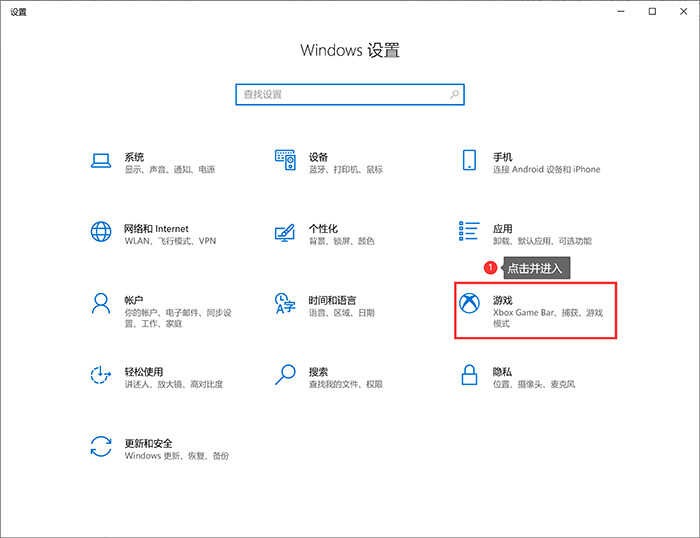This screenshot has width=700, height=538.
Task: Click the clock-and-letter icon for 时间和语言
Action: coord(285,303)
